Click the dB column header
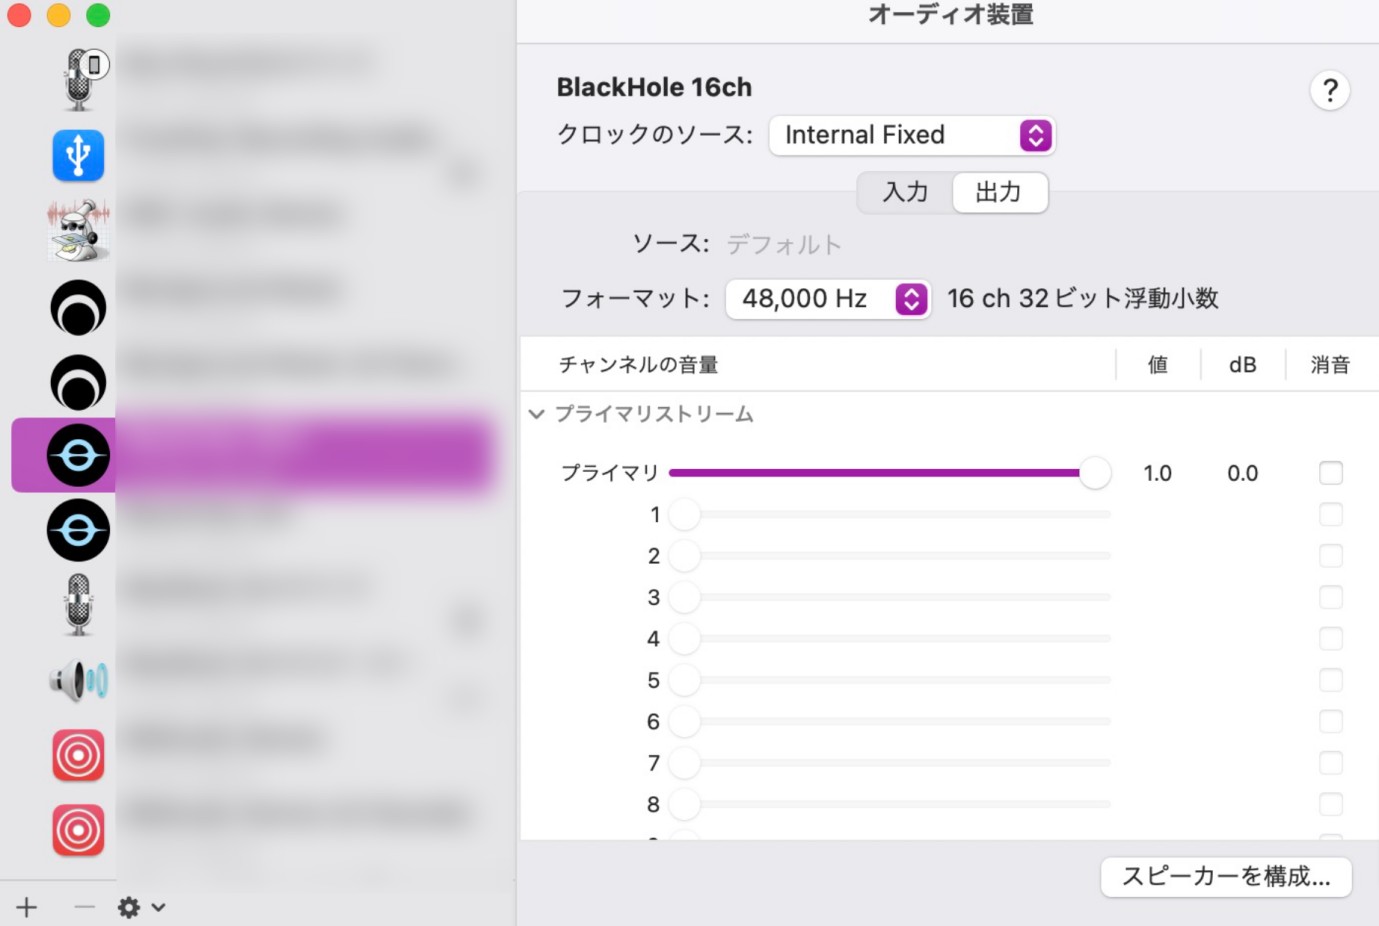The height and width of the screenshot is (926, 1379). (x=1243, y=365)
